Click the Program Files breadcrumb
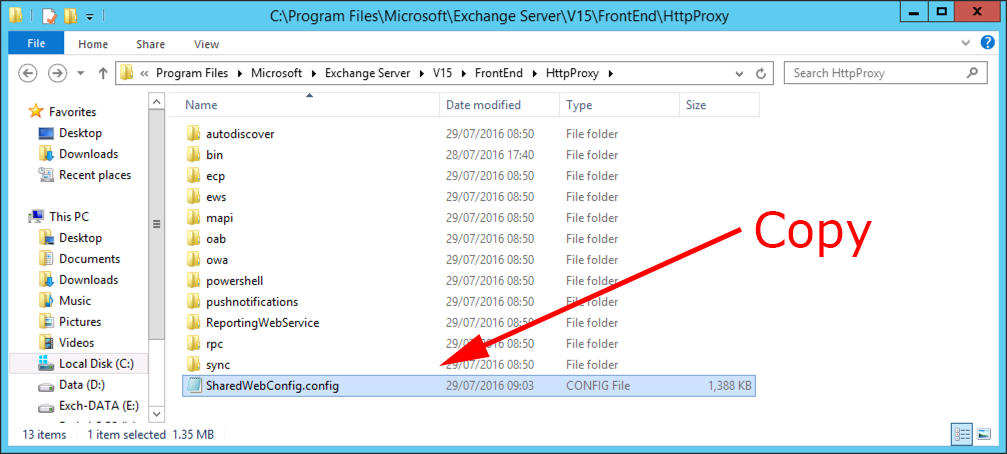 click(x=192, y=73)
